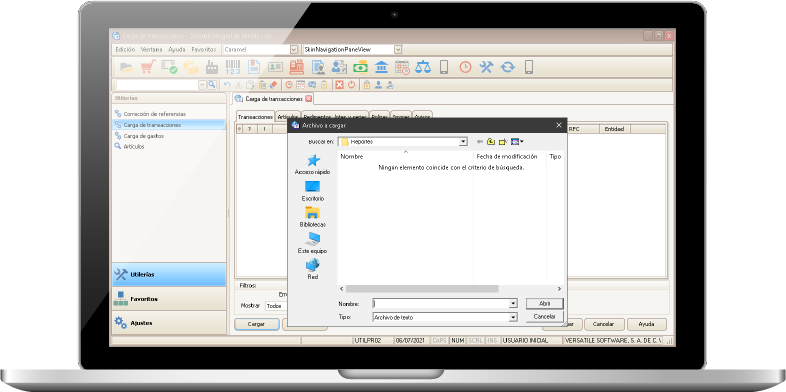Click the shopping cart toolbar icon
786x392 pixels.
(148, 67)
